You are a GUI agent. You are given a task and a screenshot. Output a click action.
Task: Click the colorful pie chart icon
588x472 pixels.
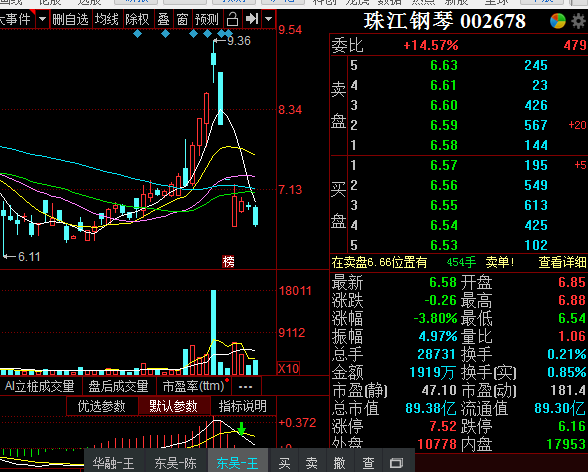click(x=558, y=21)
